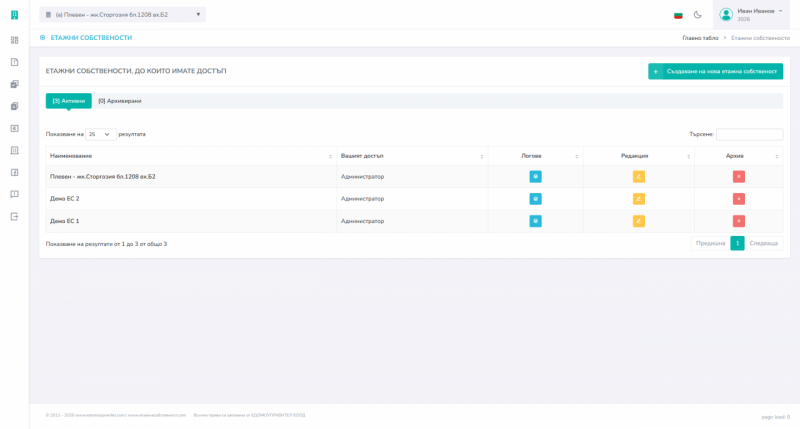Image resolution: width=800 pixels, height=429 pixels.
Task: Sort by Вашият достъп column
Action: [412, 156]
